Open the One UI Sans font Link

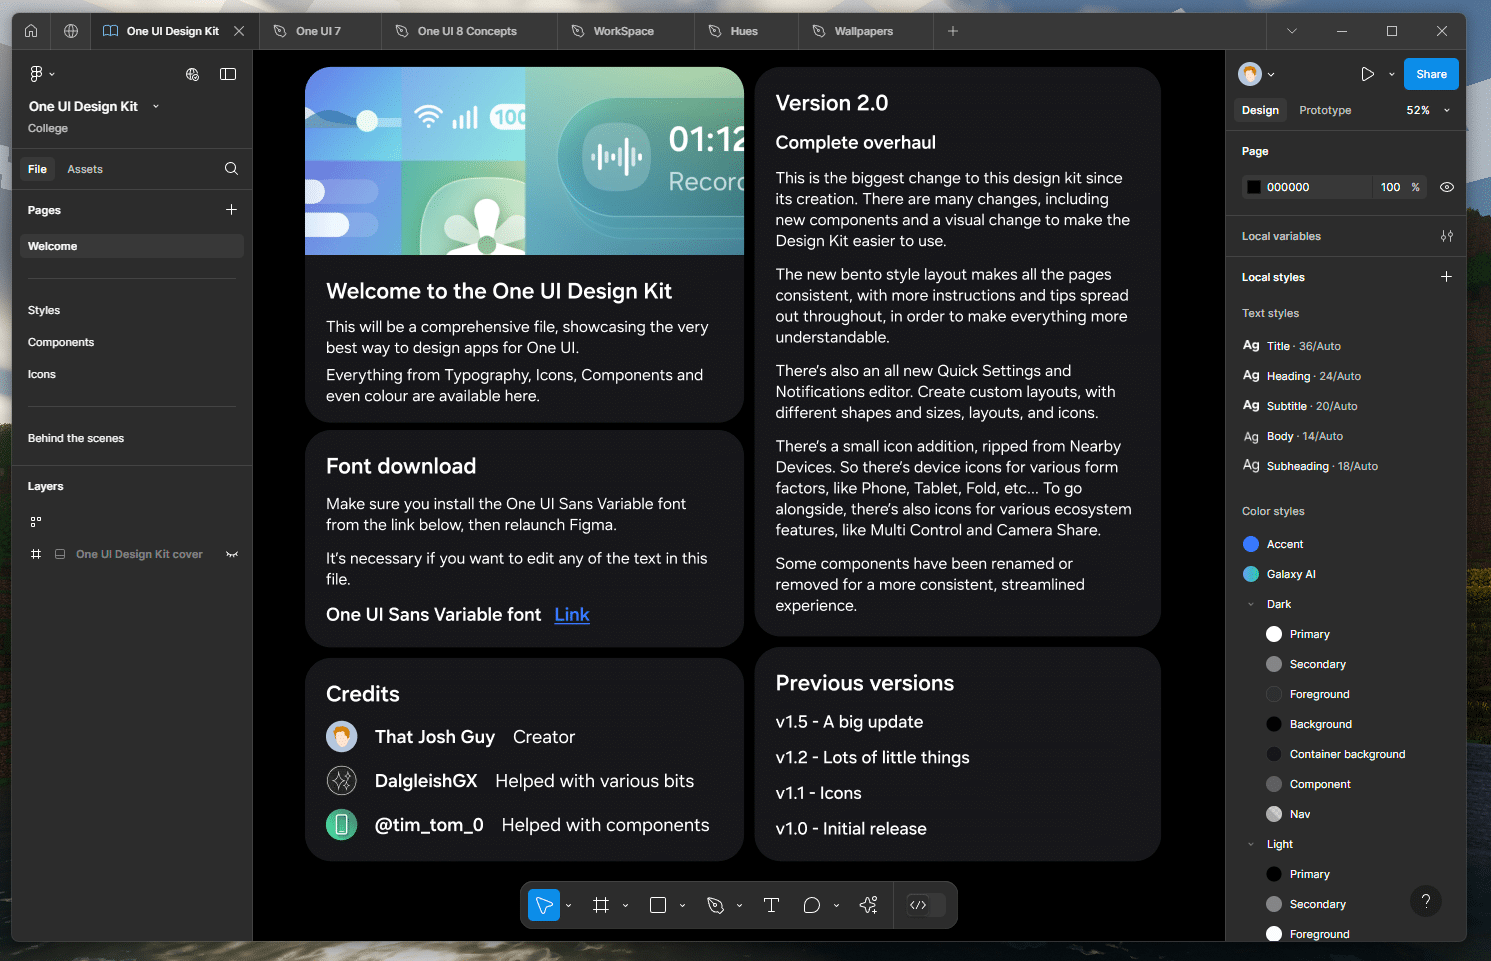point(572,615)
